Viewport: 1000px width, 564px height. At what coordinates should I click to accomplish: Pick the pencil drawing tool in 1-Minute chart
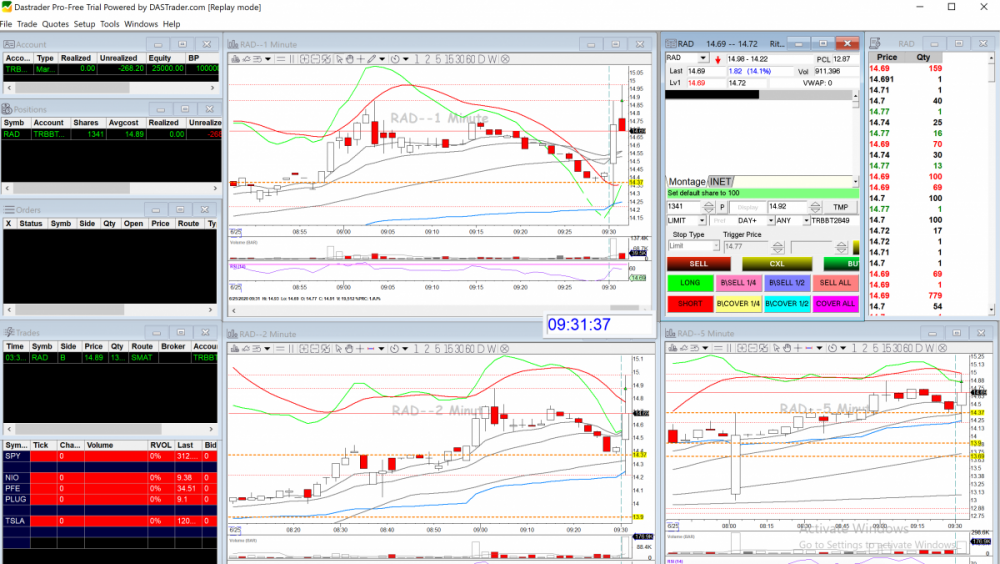pos(372,59)
